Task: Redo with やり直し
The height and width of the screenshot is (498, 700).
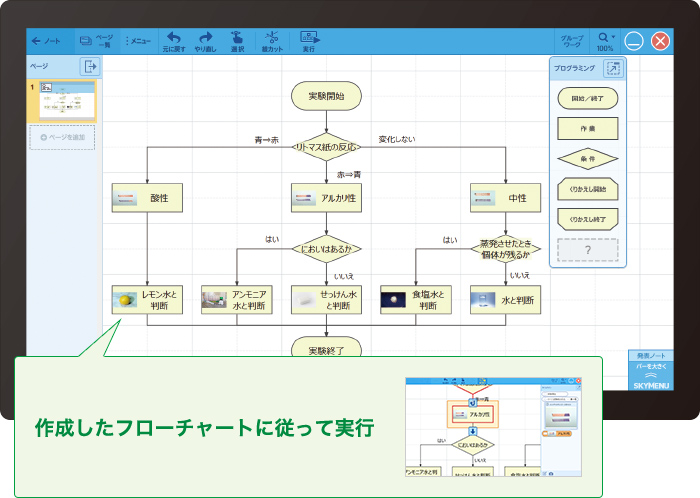Action: (205, 42)
